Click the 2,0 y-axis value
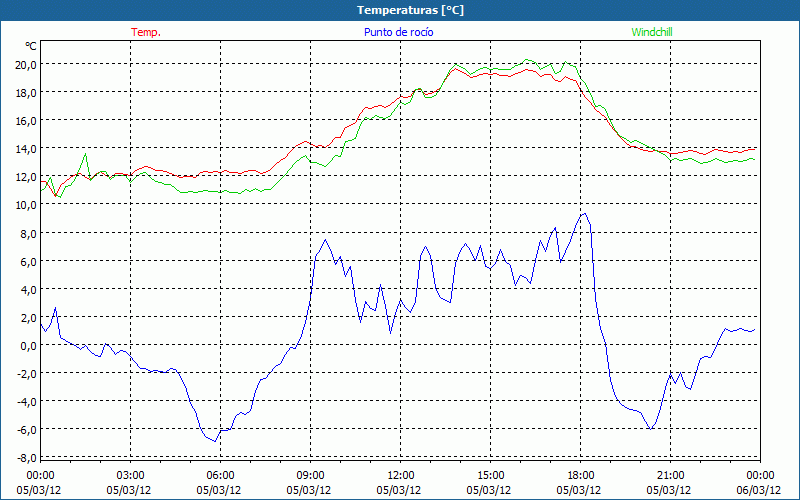The image size is (800, 500). coord(29,317)
